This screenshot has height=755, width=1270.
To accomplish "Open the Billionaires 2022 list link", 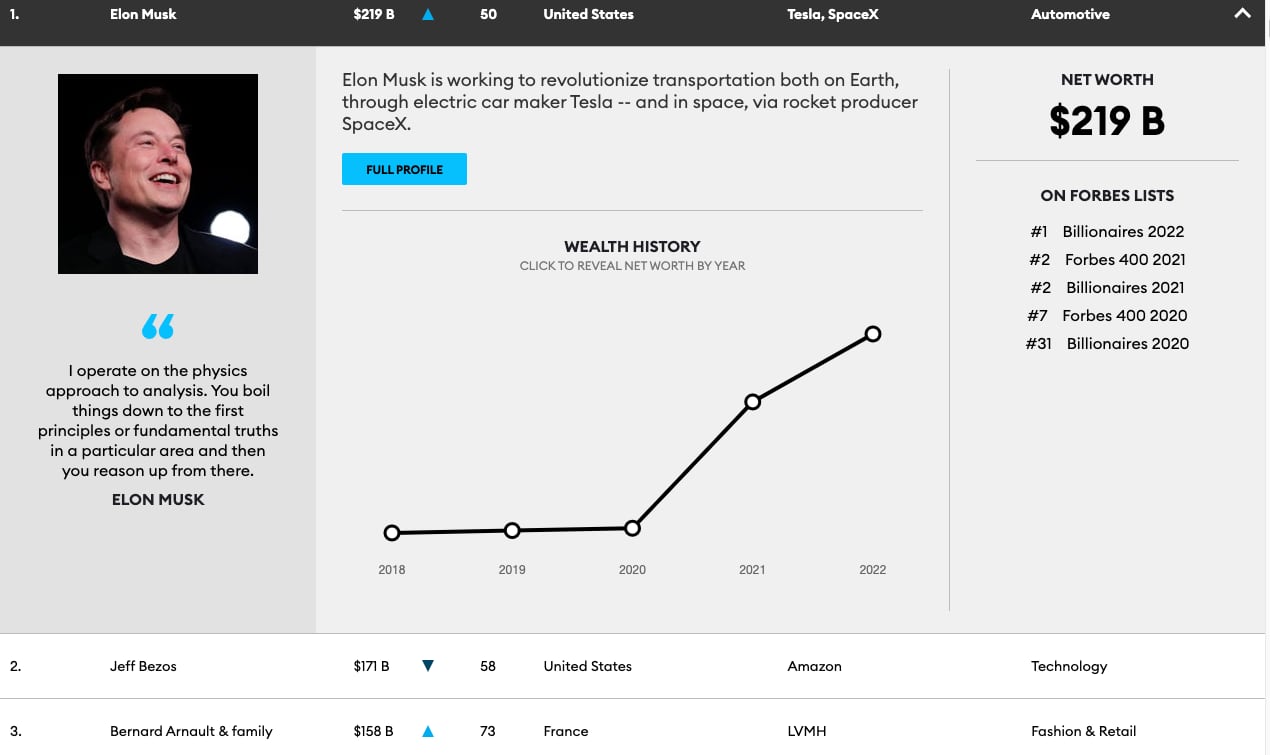I will tap(1122, 232).
